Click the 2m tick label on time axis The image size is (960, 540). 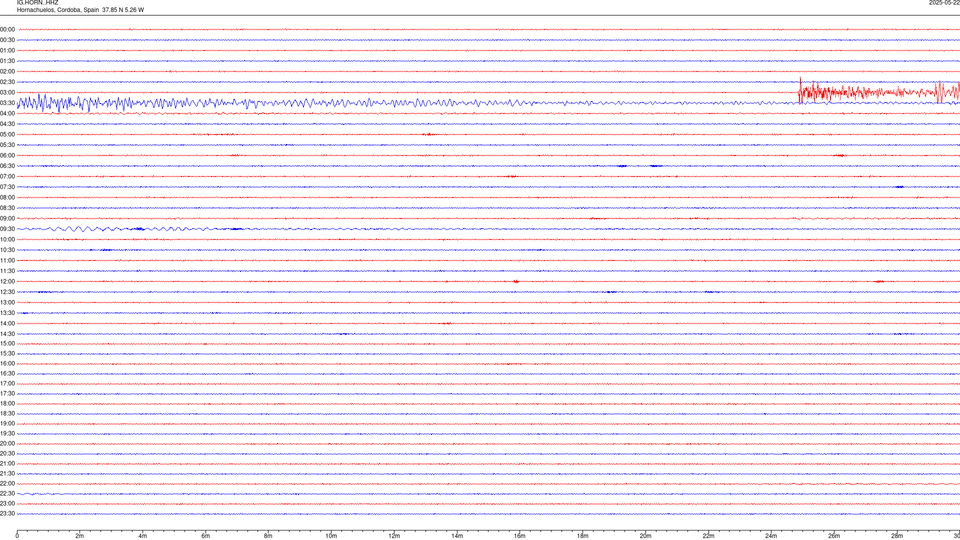pos(80,536)
